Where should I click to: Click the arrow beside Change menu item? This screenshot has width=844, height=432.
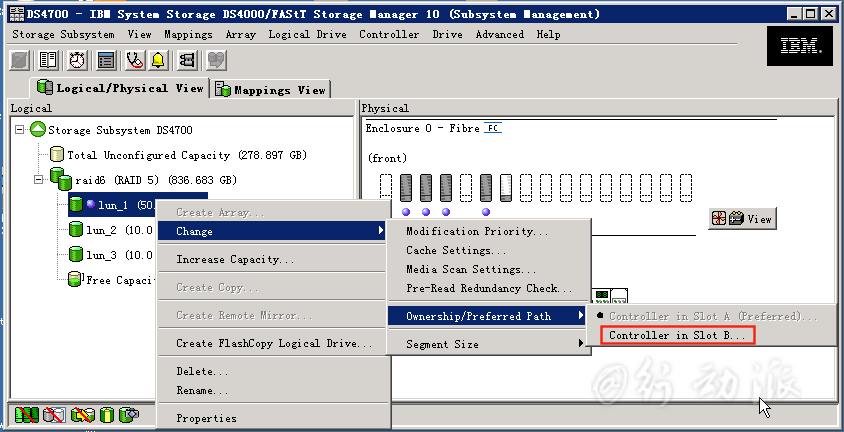(x=381, y=231)
